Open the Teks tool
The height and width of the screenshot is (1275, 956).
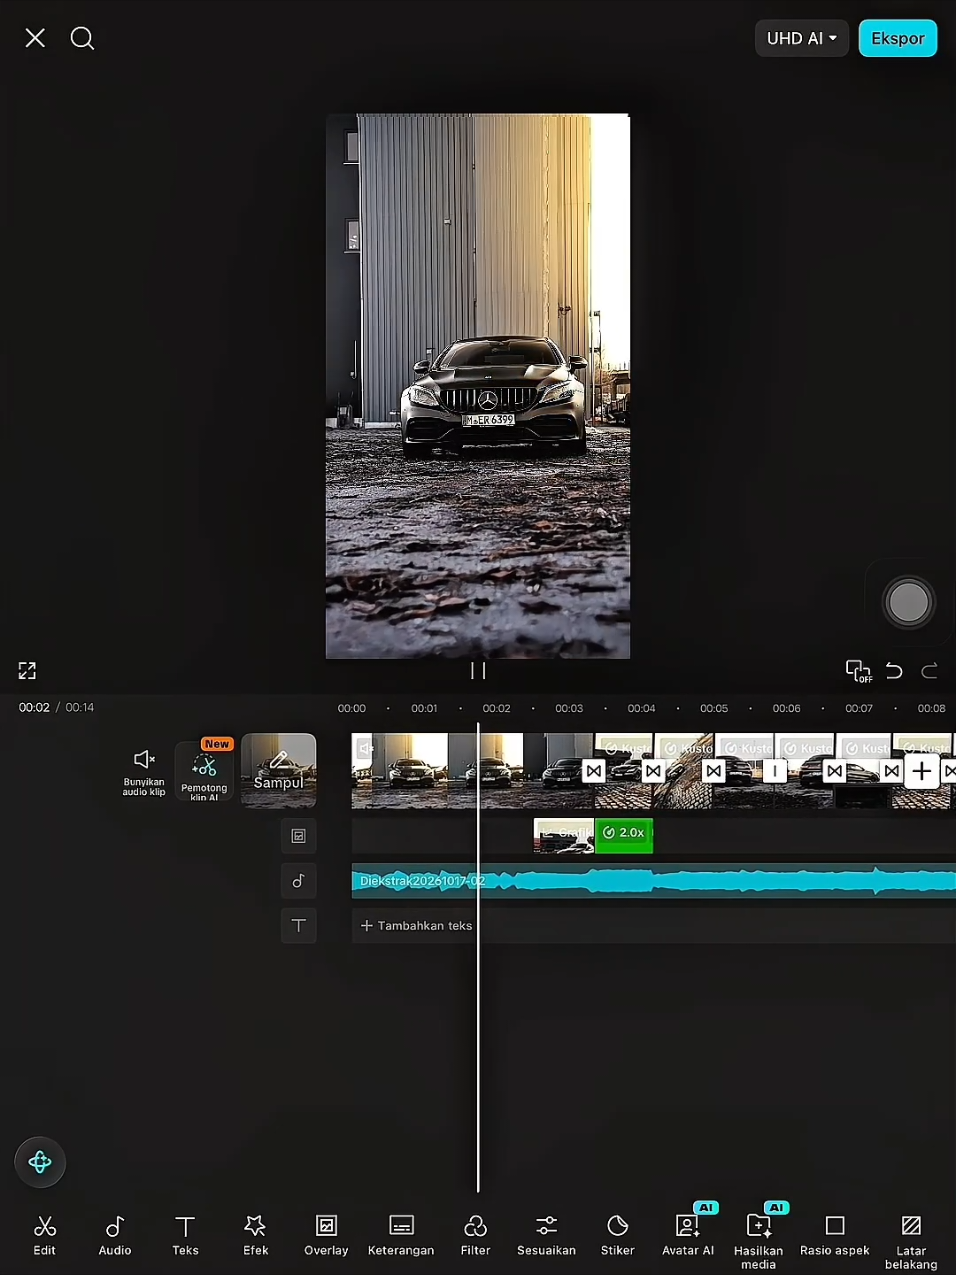(x=185, y=1235)
